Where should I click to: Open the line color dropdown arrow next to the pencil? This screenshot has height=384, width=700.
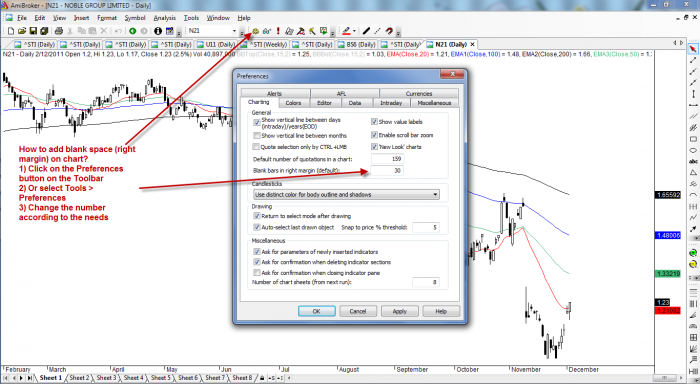pyautogui.click(x=354, y=31)
